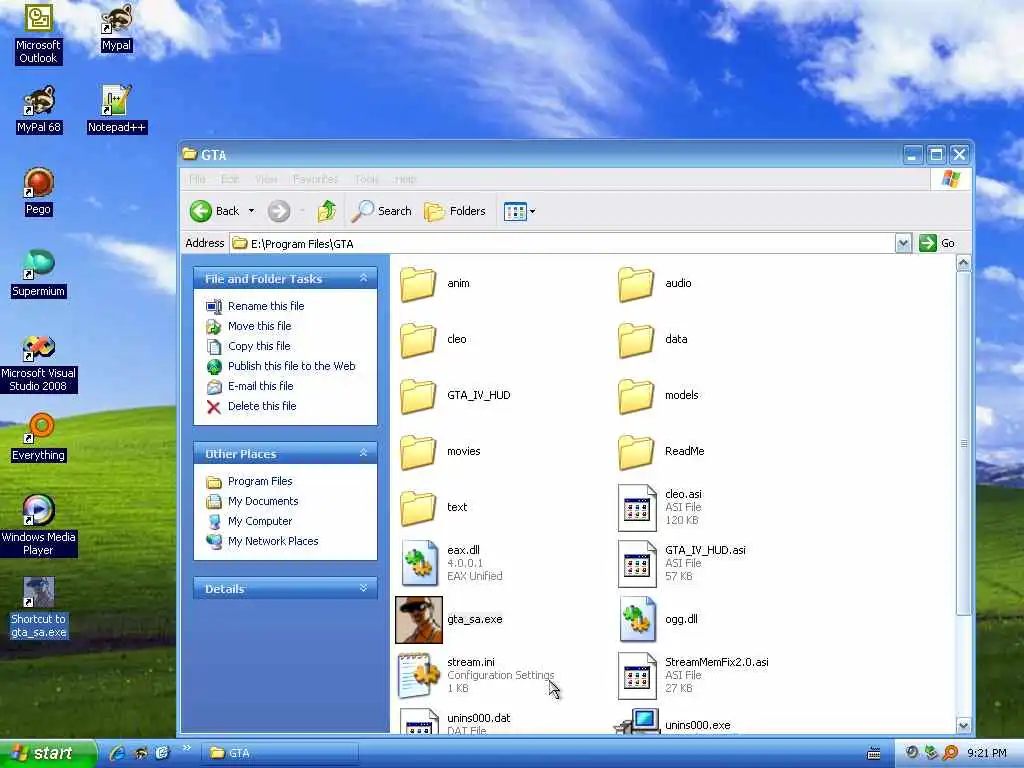The height and width of the screenshot is (768, 1024).
Task: Select the unins000.exe file
Action: click(673, 721)
